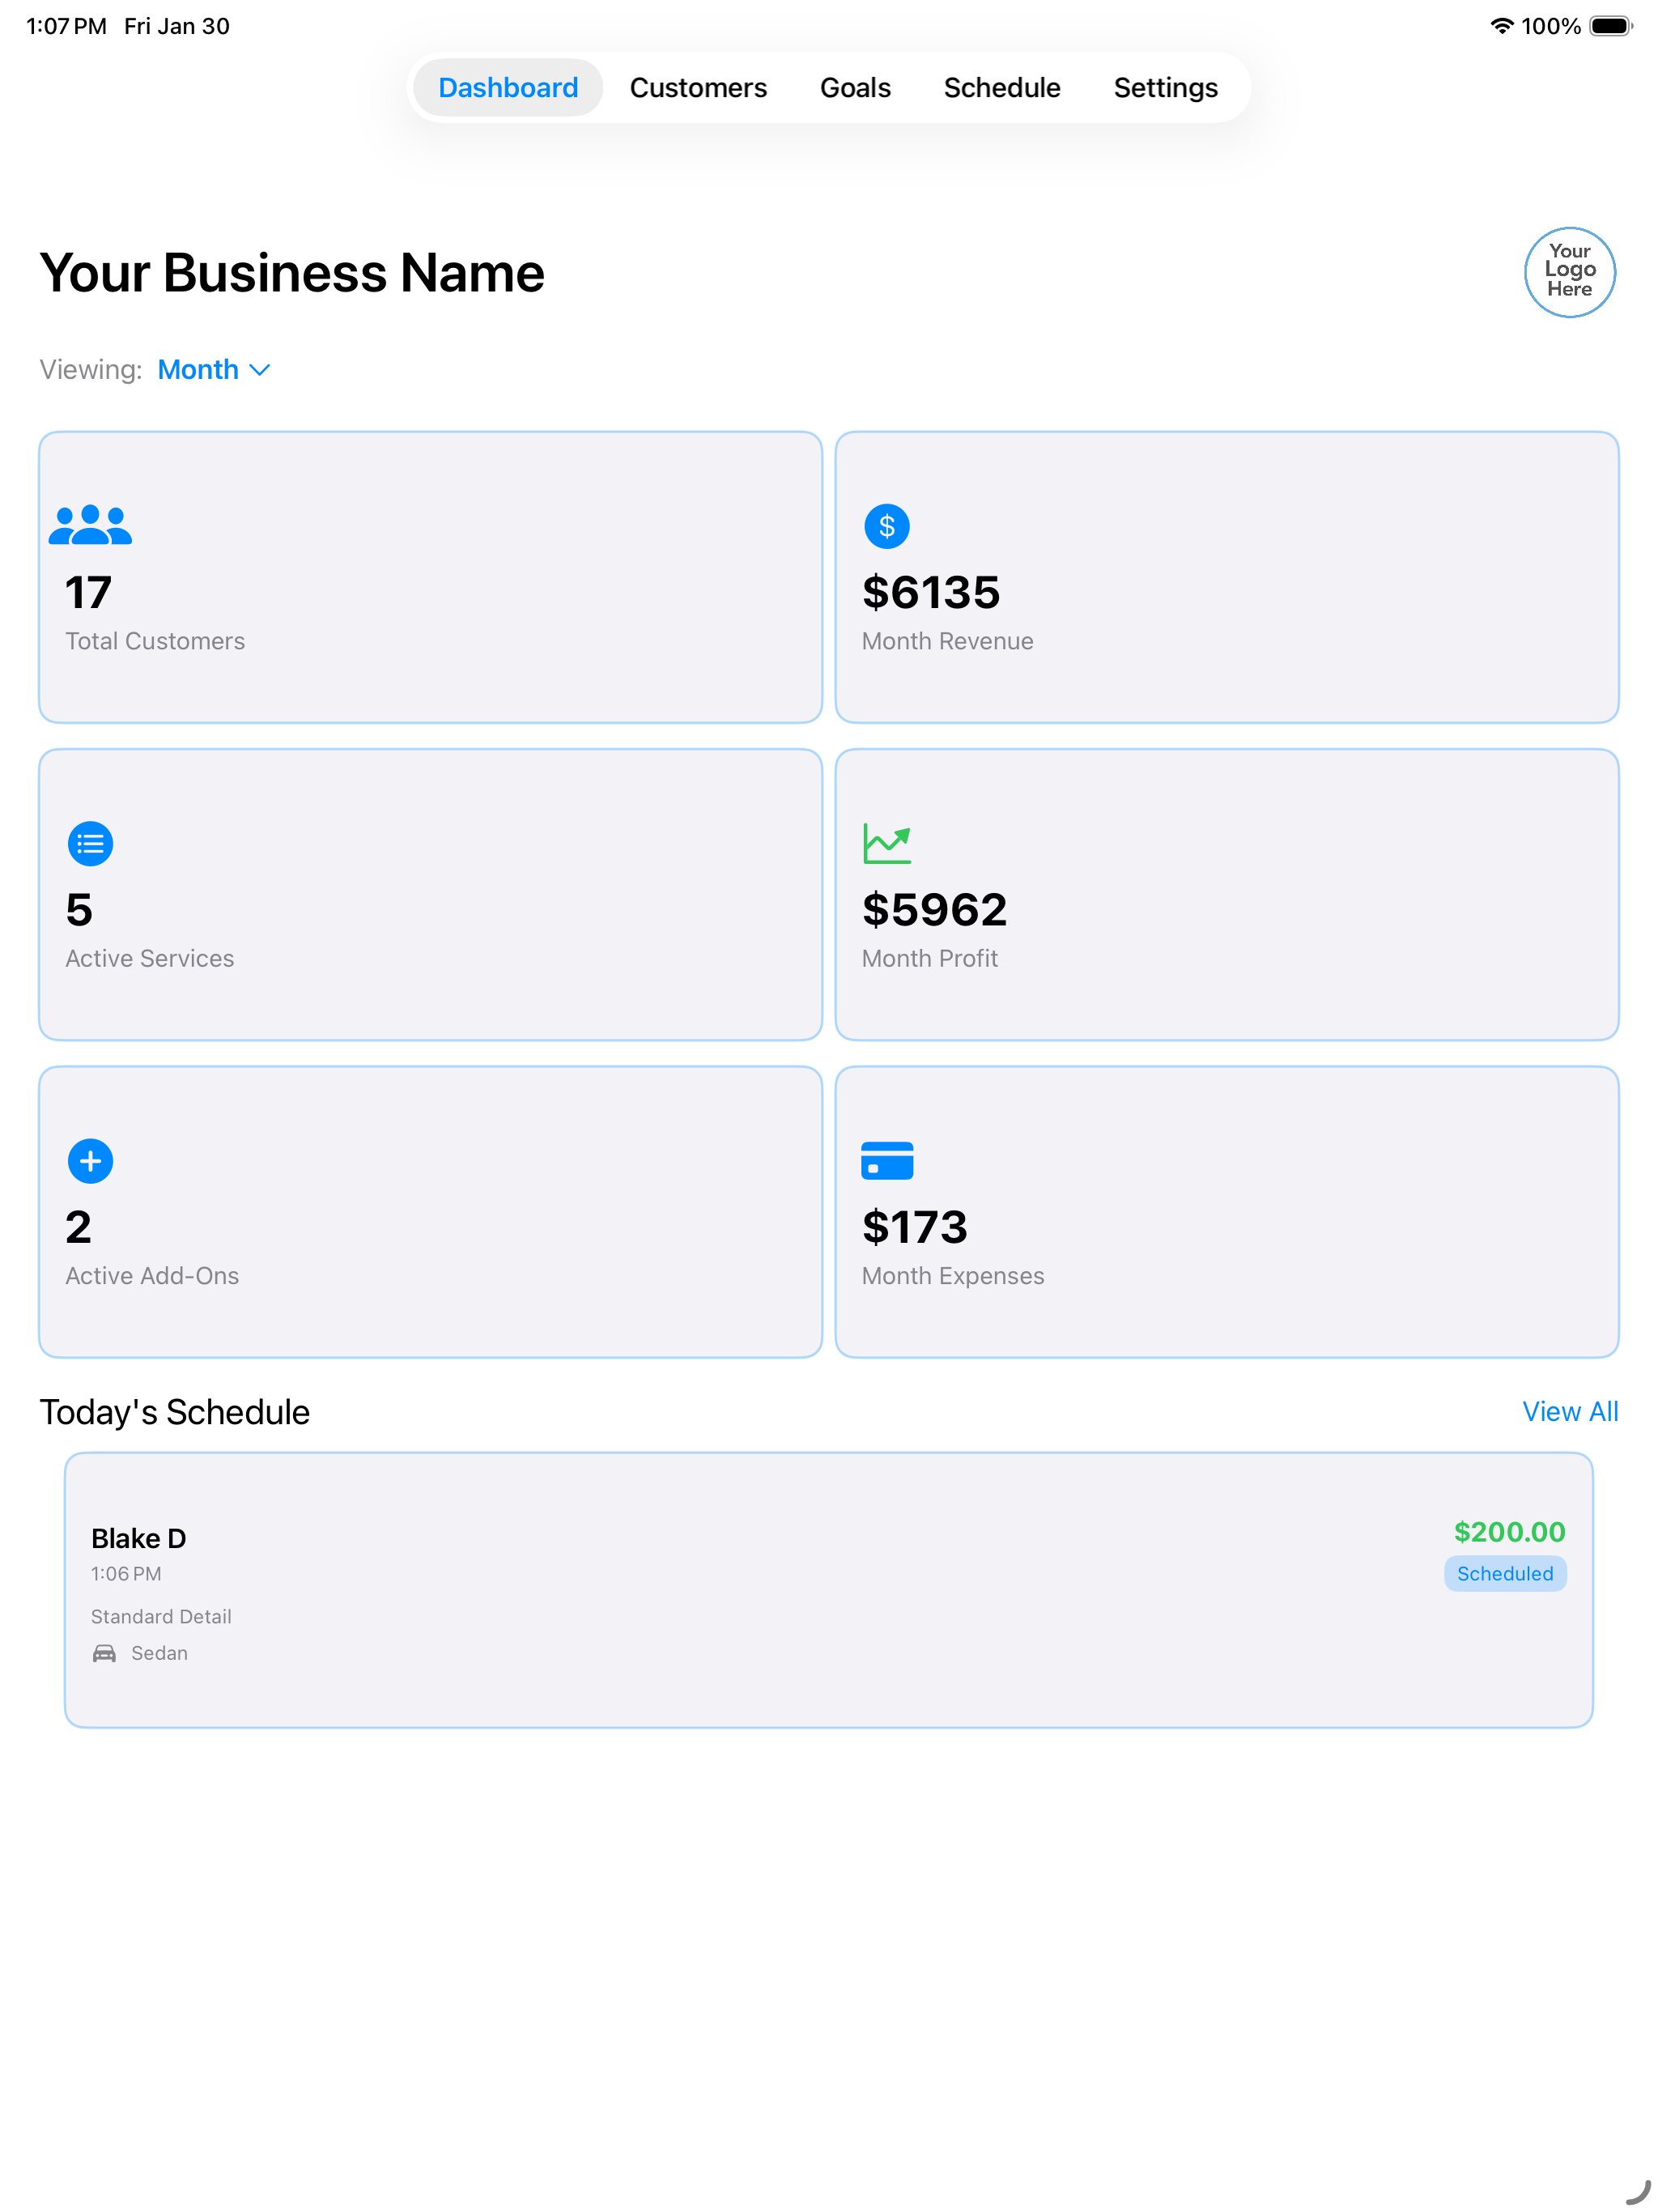
Task: Click the Today's Schedule heading
Action: coord(175,1412)
